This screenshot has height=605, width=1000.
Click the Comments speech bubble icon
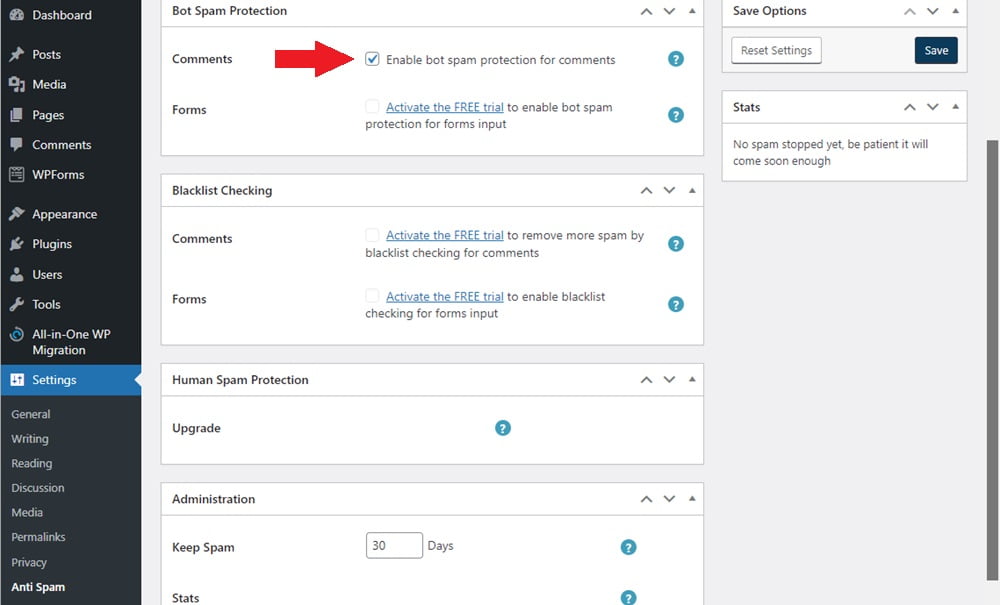coord(17,145)
